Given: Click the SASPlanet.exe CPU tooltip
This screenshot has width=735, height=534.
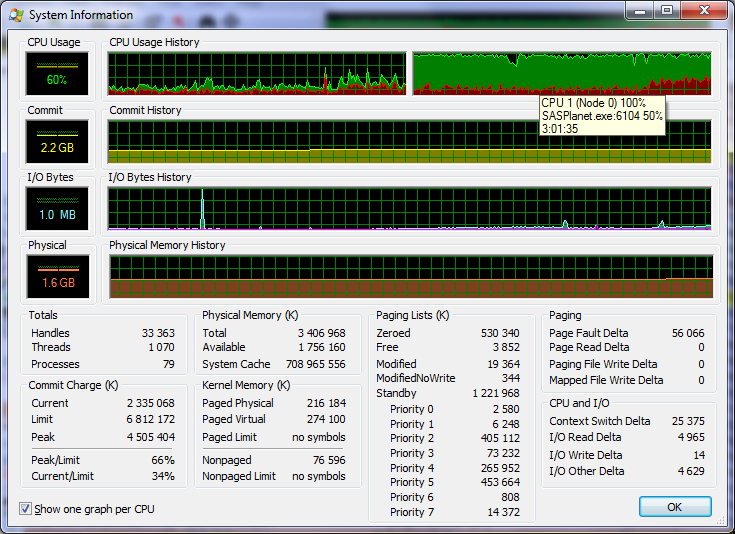Looking at the screenshot, I should tap(601, 116).
